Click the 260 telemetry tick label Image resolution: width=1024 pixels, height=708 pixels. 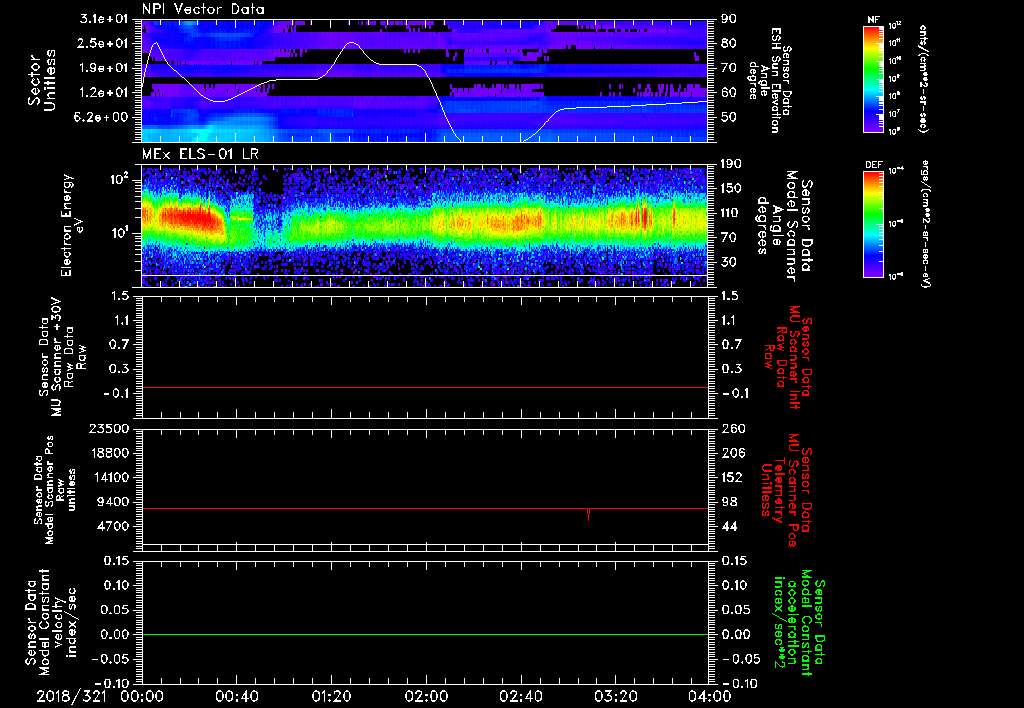pyautogui.click(x=731, y=429)
